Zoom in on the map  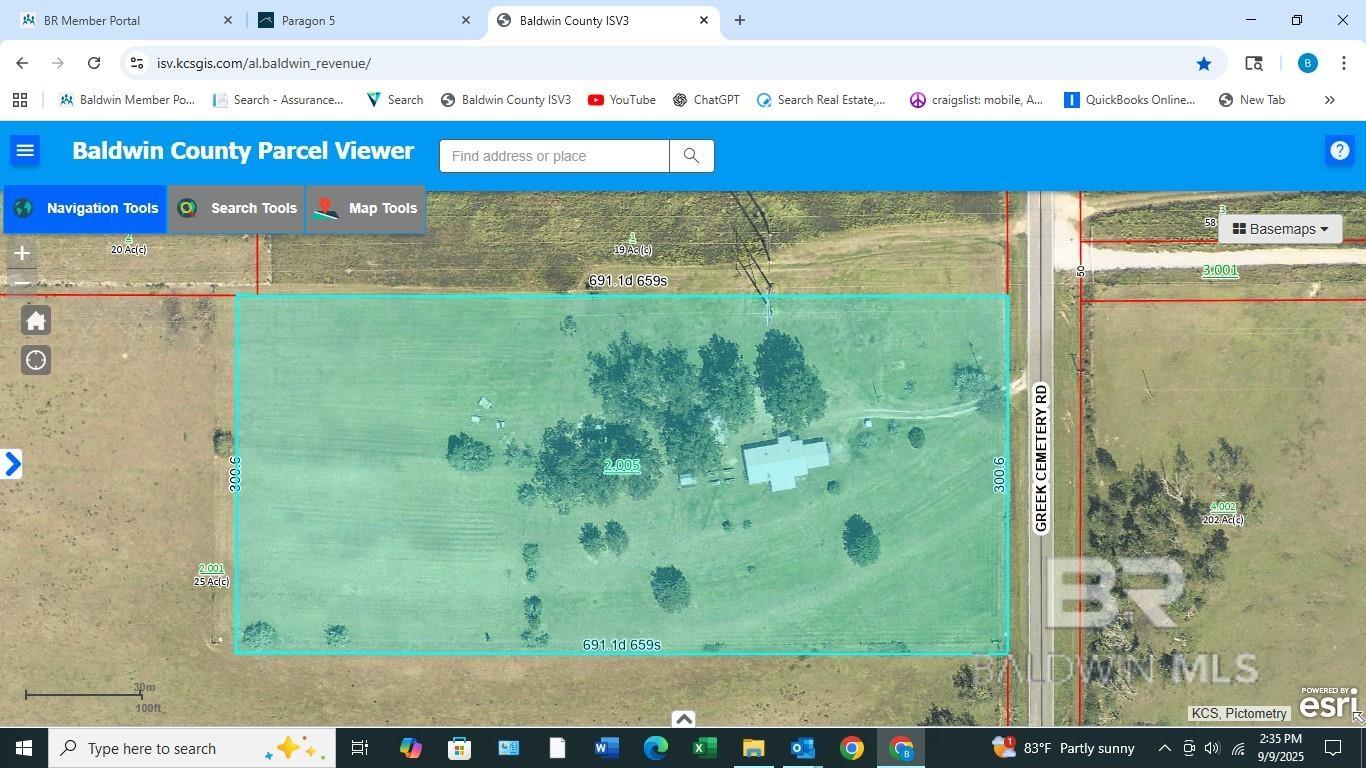tap(22, 253)
